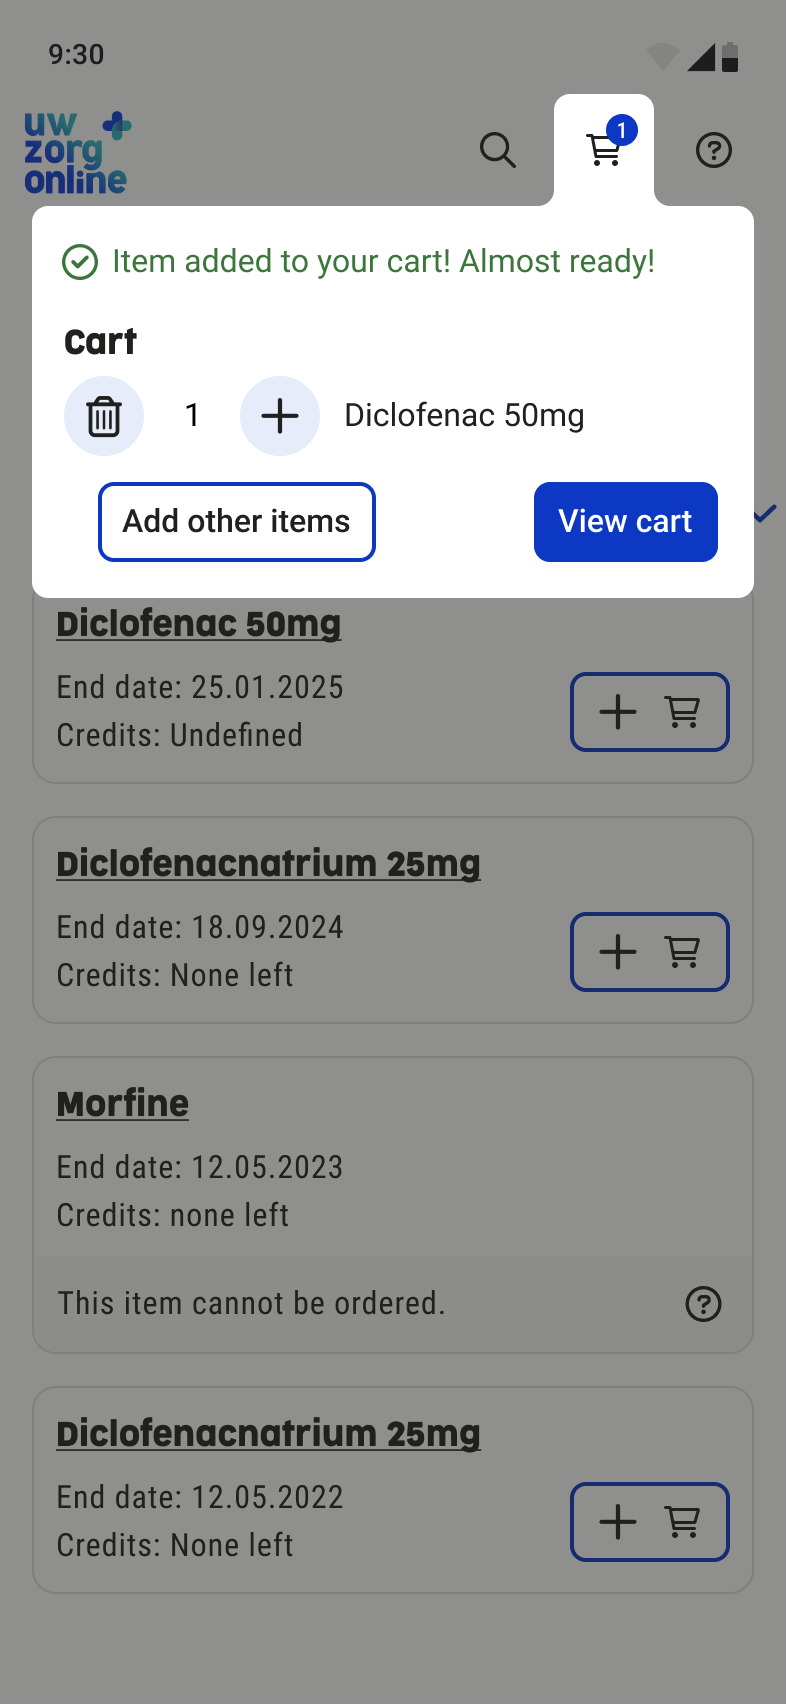
Task: Open the shopping cart tab with badge
Action: click(604, 150)
